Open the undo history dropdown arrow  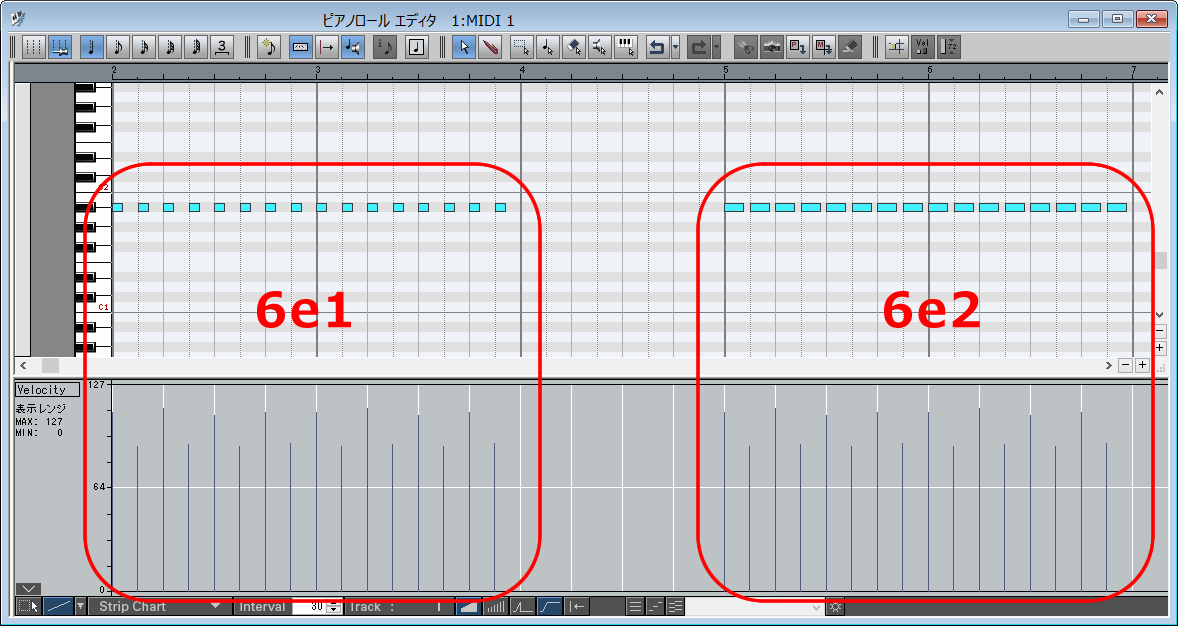point(676,47)
